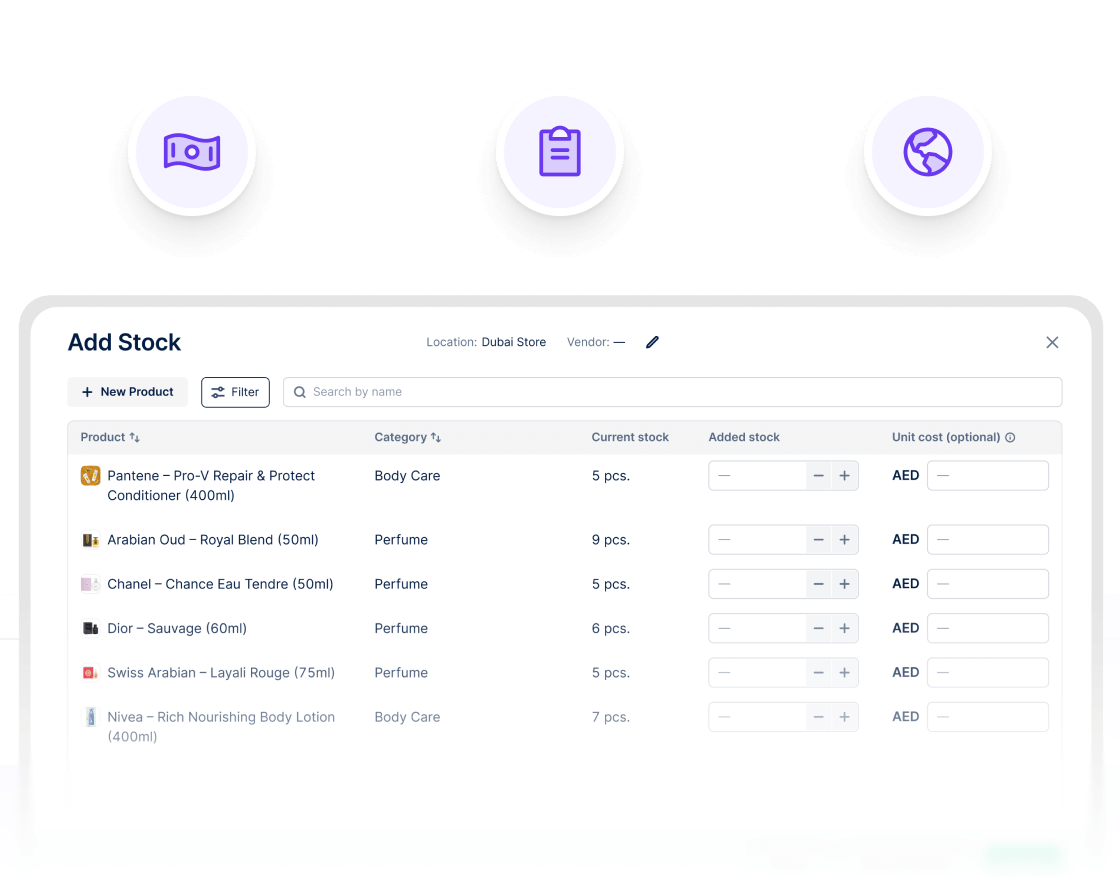The width and height of the screenshot is (1120, 880).
Task: Focus the Search by name field
Action: tap(672, 392)
